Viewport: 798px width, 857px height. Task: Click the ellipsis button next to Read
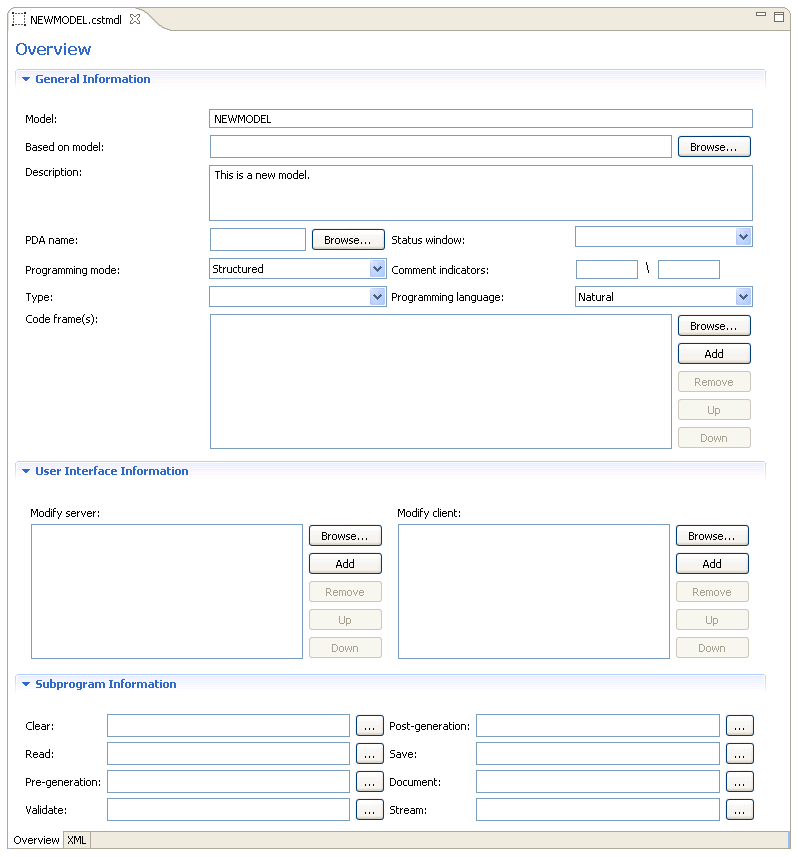point(370,754)
